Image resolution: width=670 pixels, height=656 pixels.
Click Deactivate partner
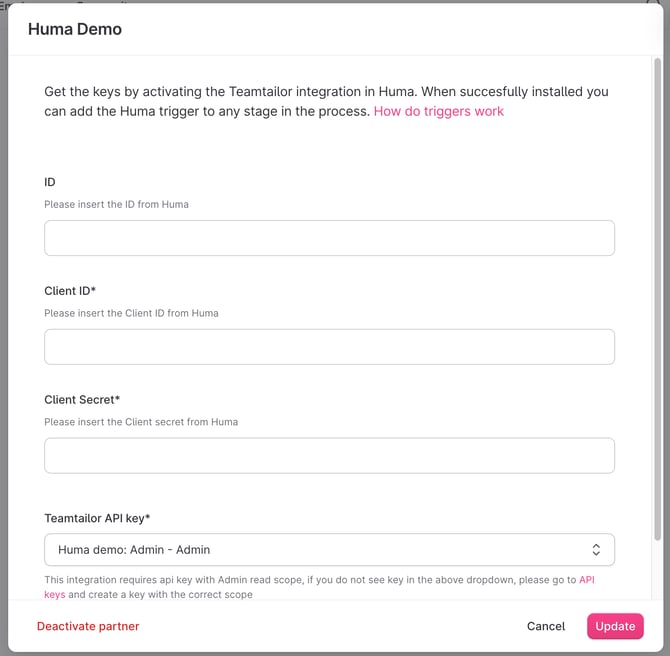click(x=88, y=626)
